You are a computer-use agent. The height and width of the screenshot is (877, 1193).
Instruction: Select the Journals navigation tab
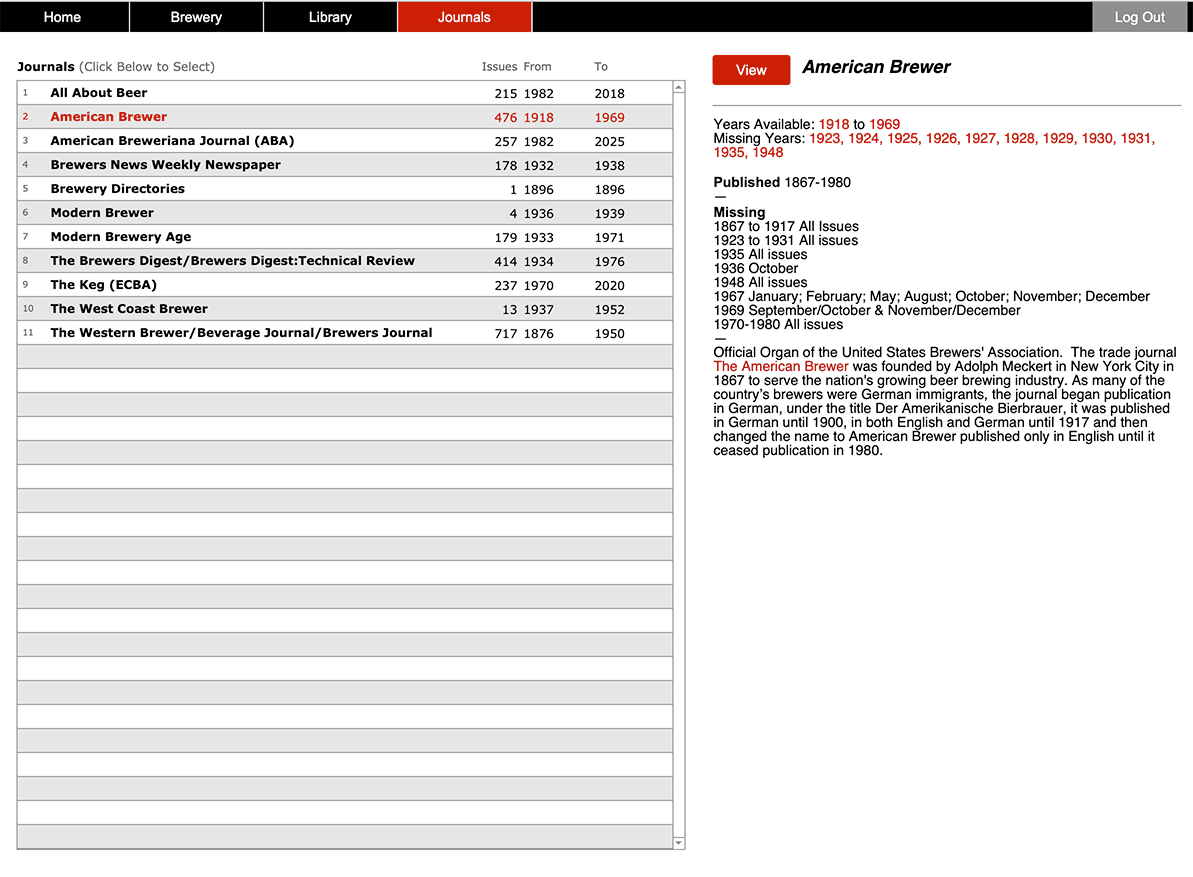coord(464,16)
